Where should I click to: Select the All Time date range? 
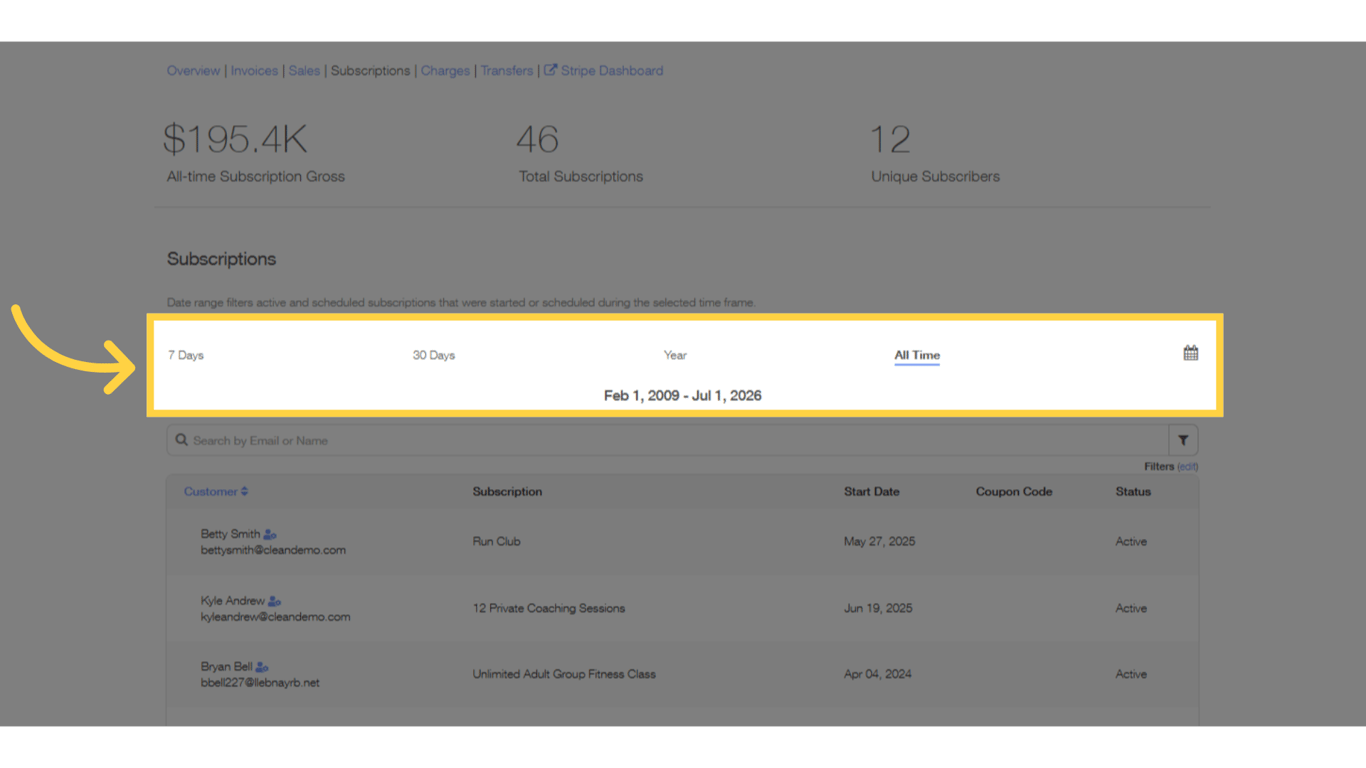916,354
